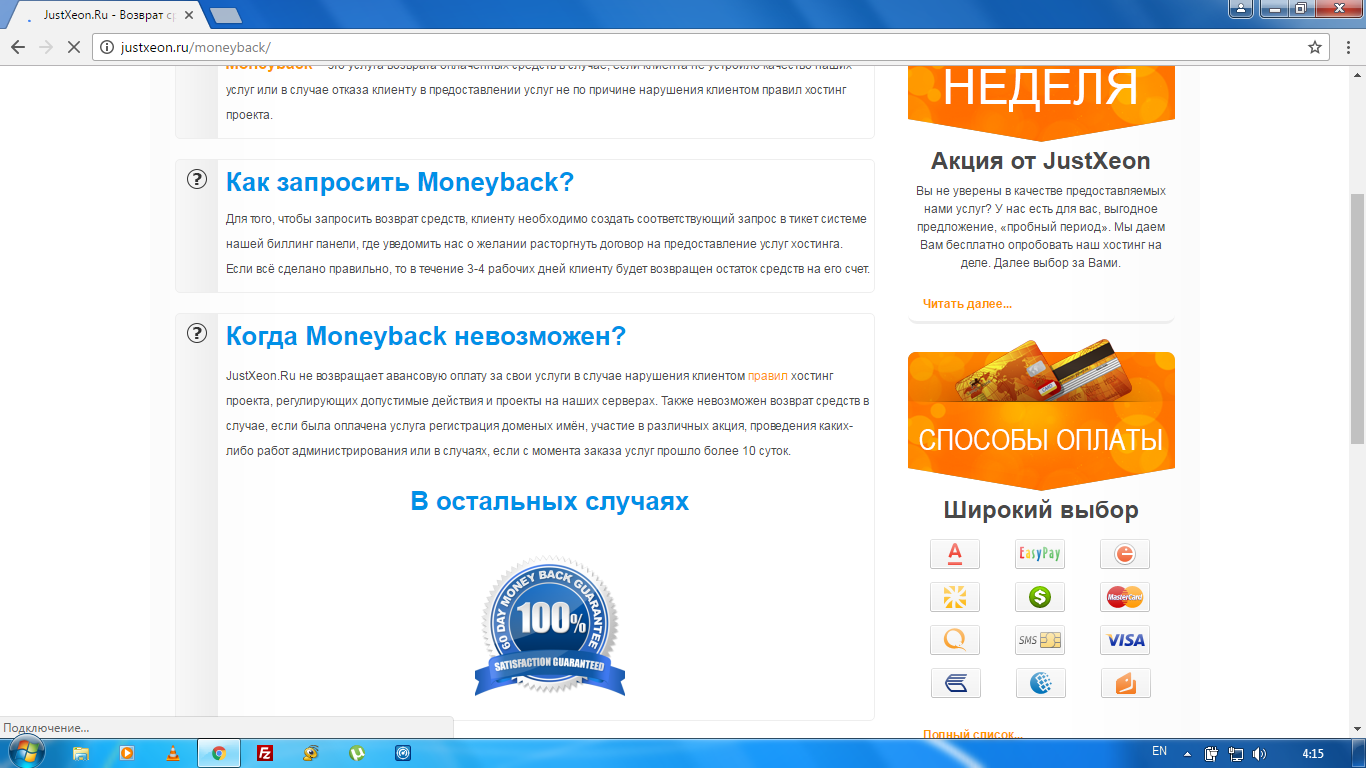Click the 'Акция от JustXeon' heading
The width and height of the screenshot is (1366, 768).
1041,161
